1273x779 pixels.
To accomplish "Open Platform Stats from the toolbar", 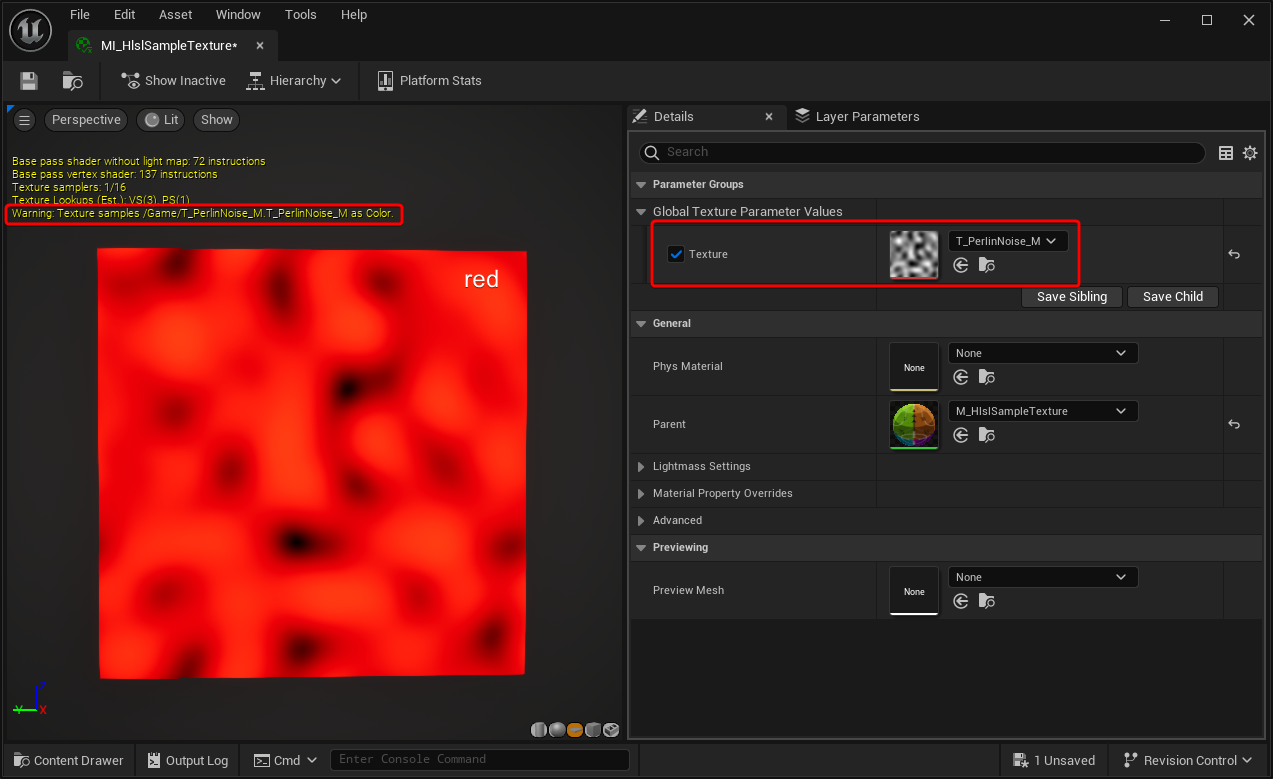I will coord(429,81).
